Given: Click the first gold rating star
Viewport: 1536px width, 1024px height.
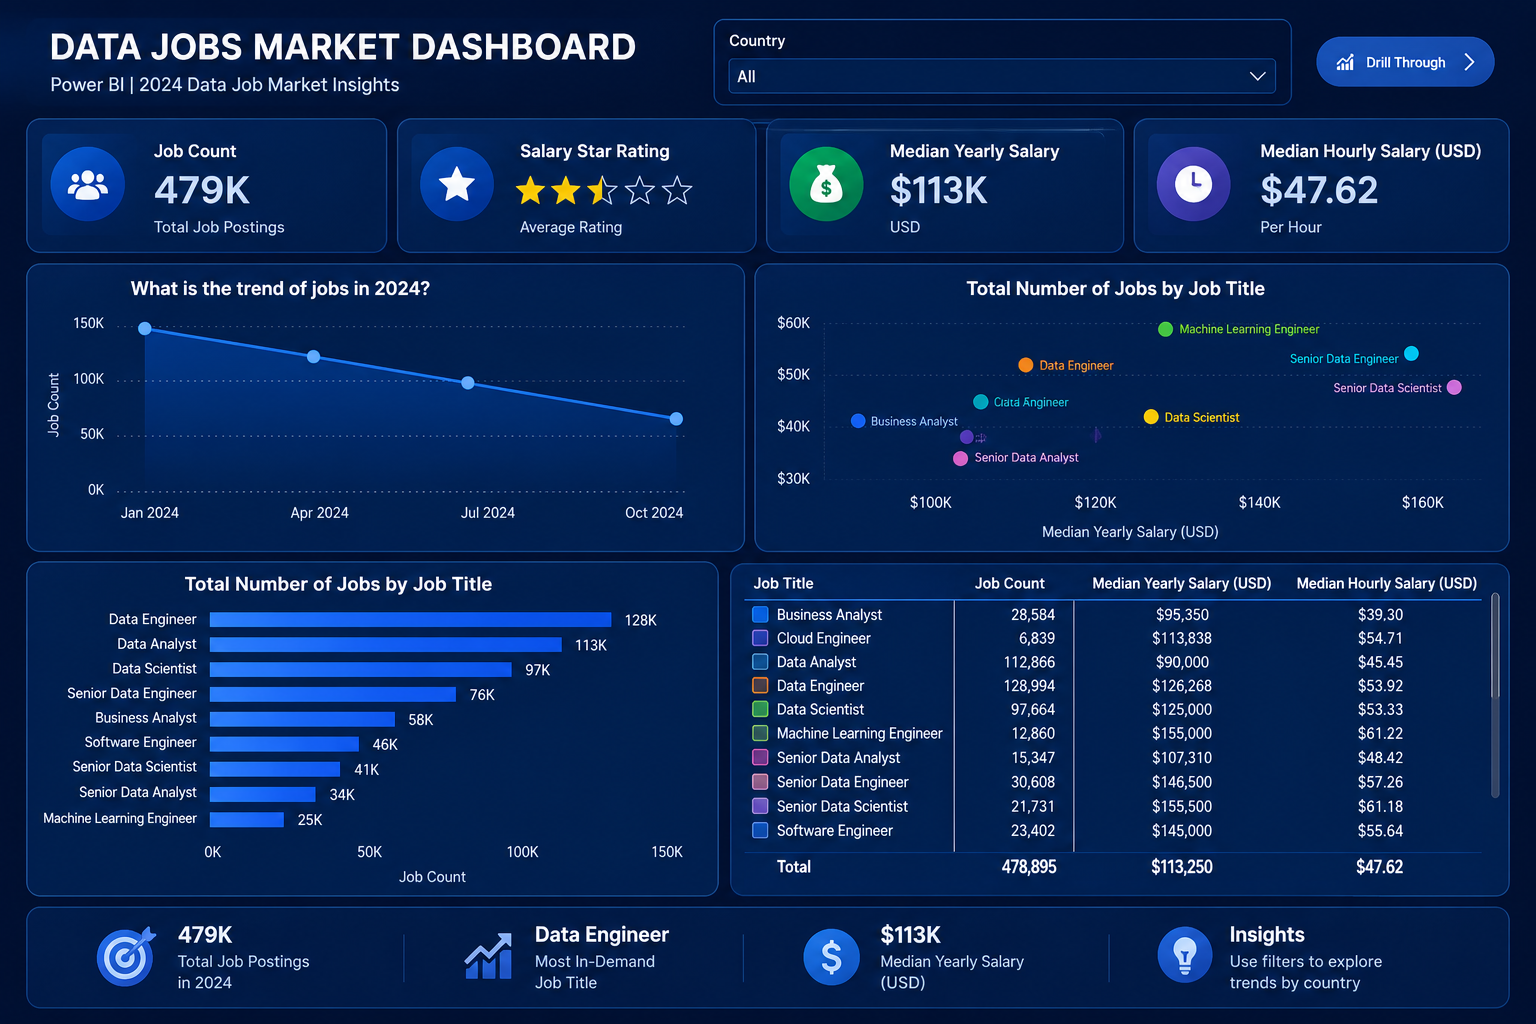Looking at the screenshot, I should [x=530, y=190].
